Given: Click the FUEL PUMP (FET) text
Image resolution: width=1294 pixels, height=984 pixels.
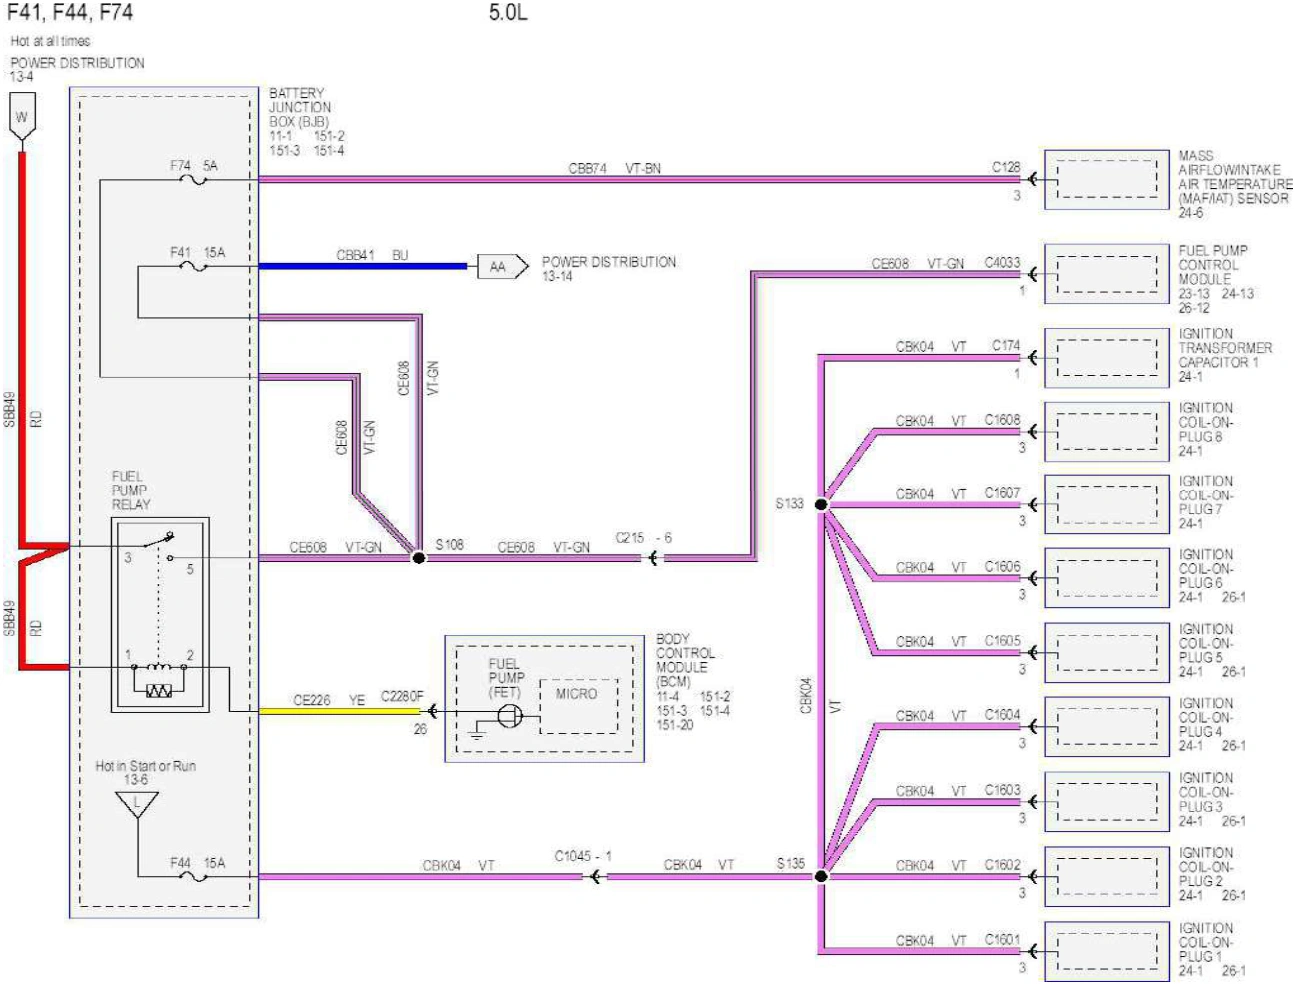Looking at the screenshot, I should tap(505, 678).
